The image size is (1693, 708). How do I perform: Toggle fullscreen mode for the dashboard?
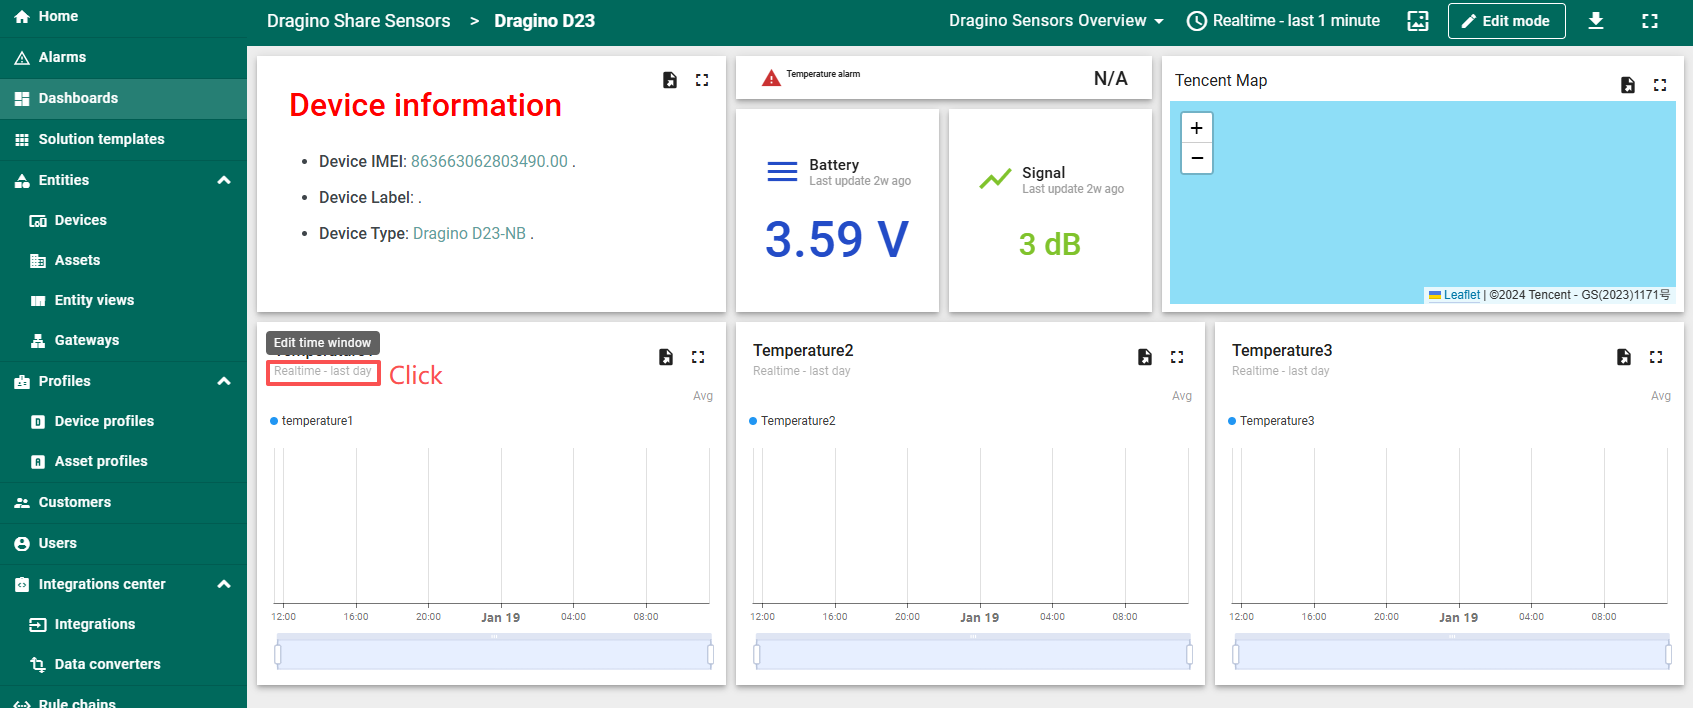coord(1650,21)
